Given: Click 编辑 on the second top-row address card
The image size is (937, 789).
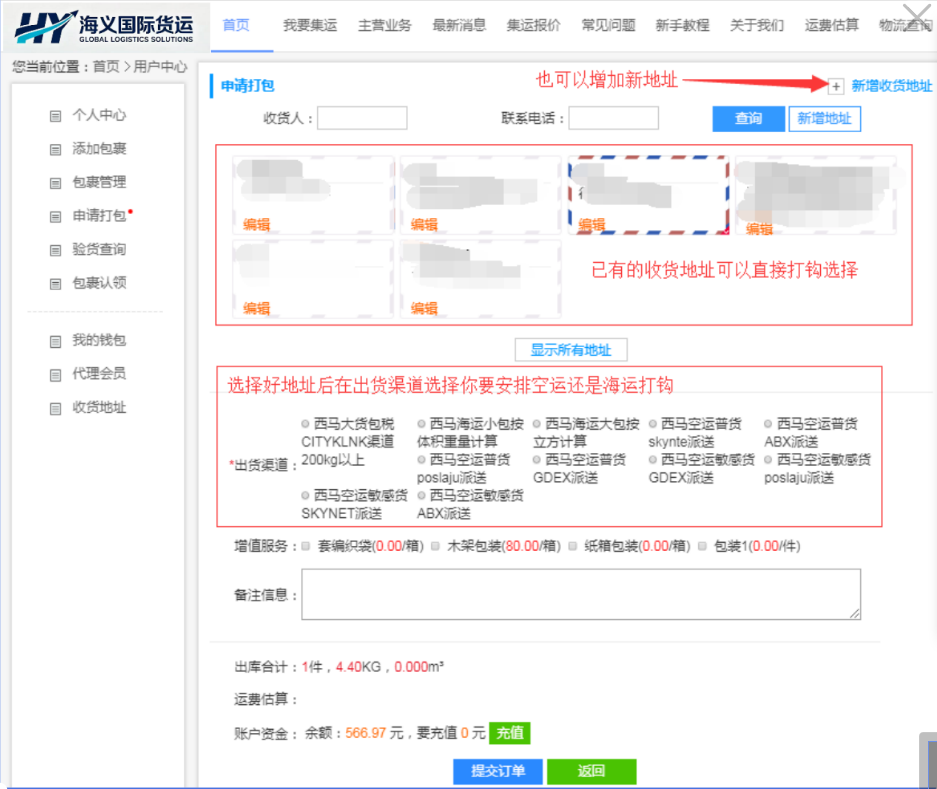Looking at the screenshot, I should tap(424, 225).
